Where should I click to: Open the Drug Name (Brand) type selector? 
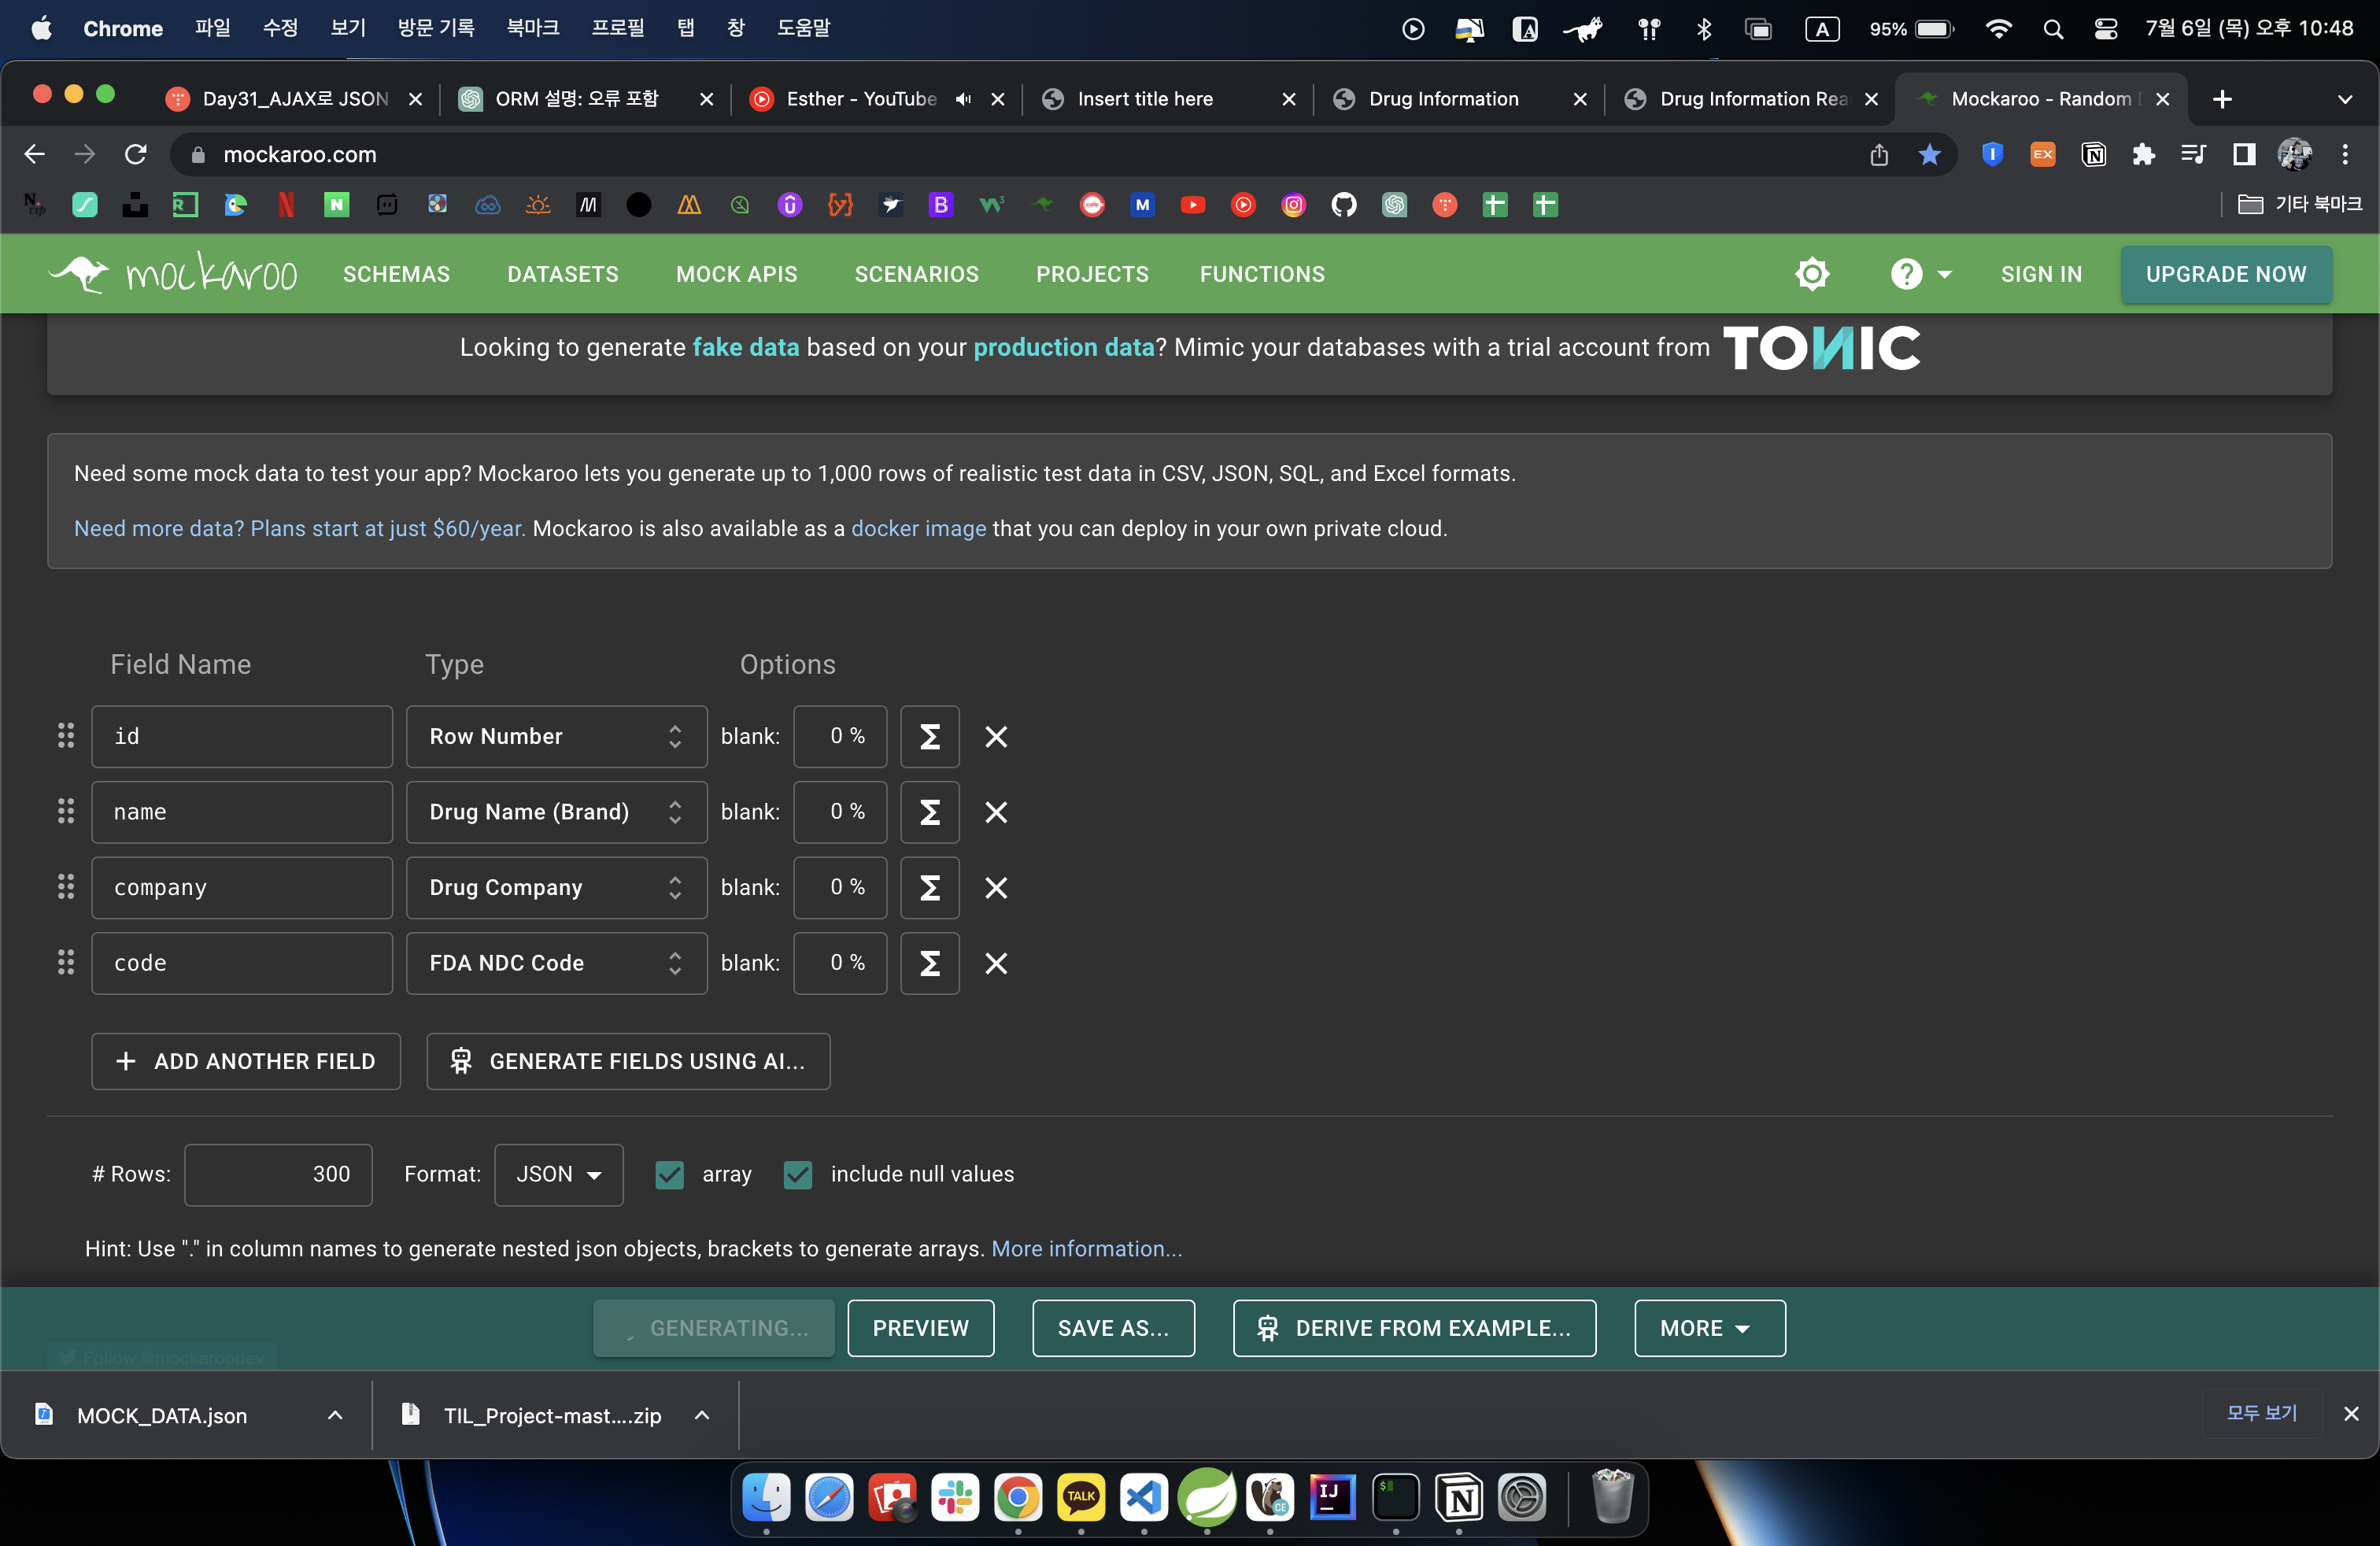click(556, 812)
